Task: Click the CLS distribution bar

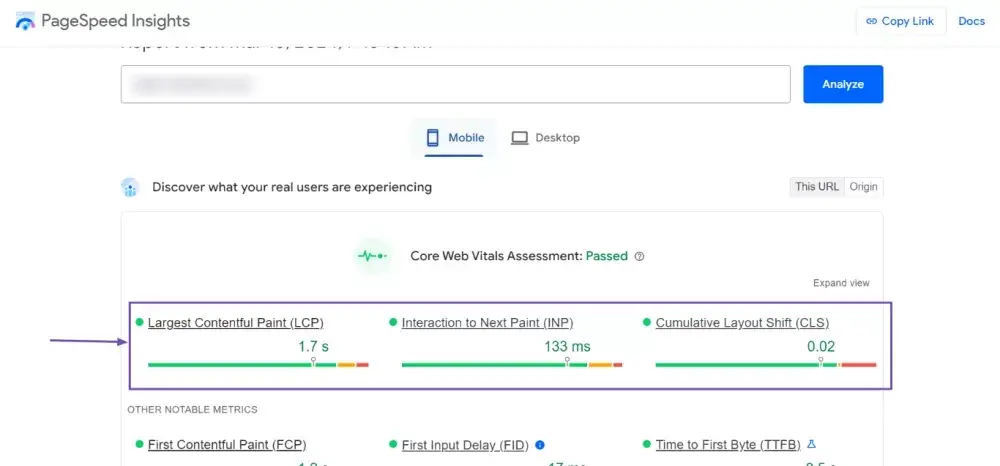Action: click(766, 364)
